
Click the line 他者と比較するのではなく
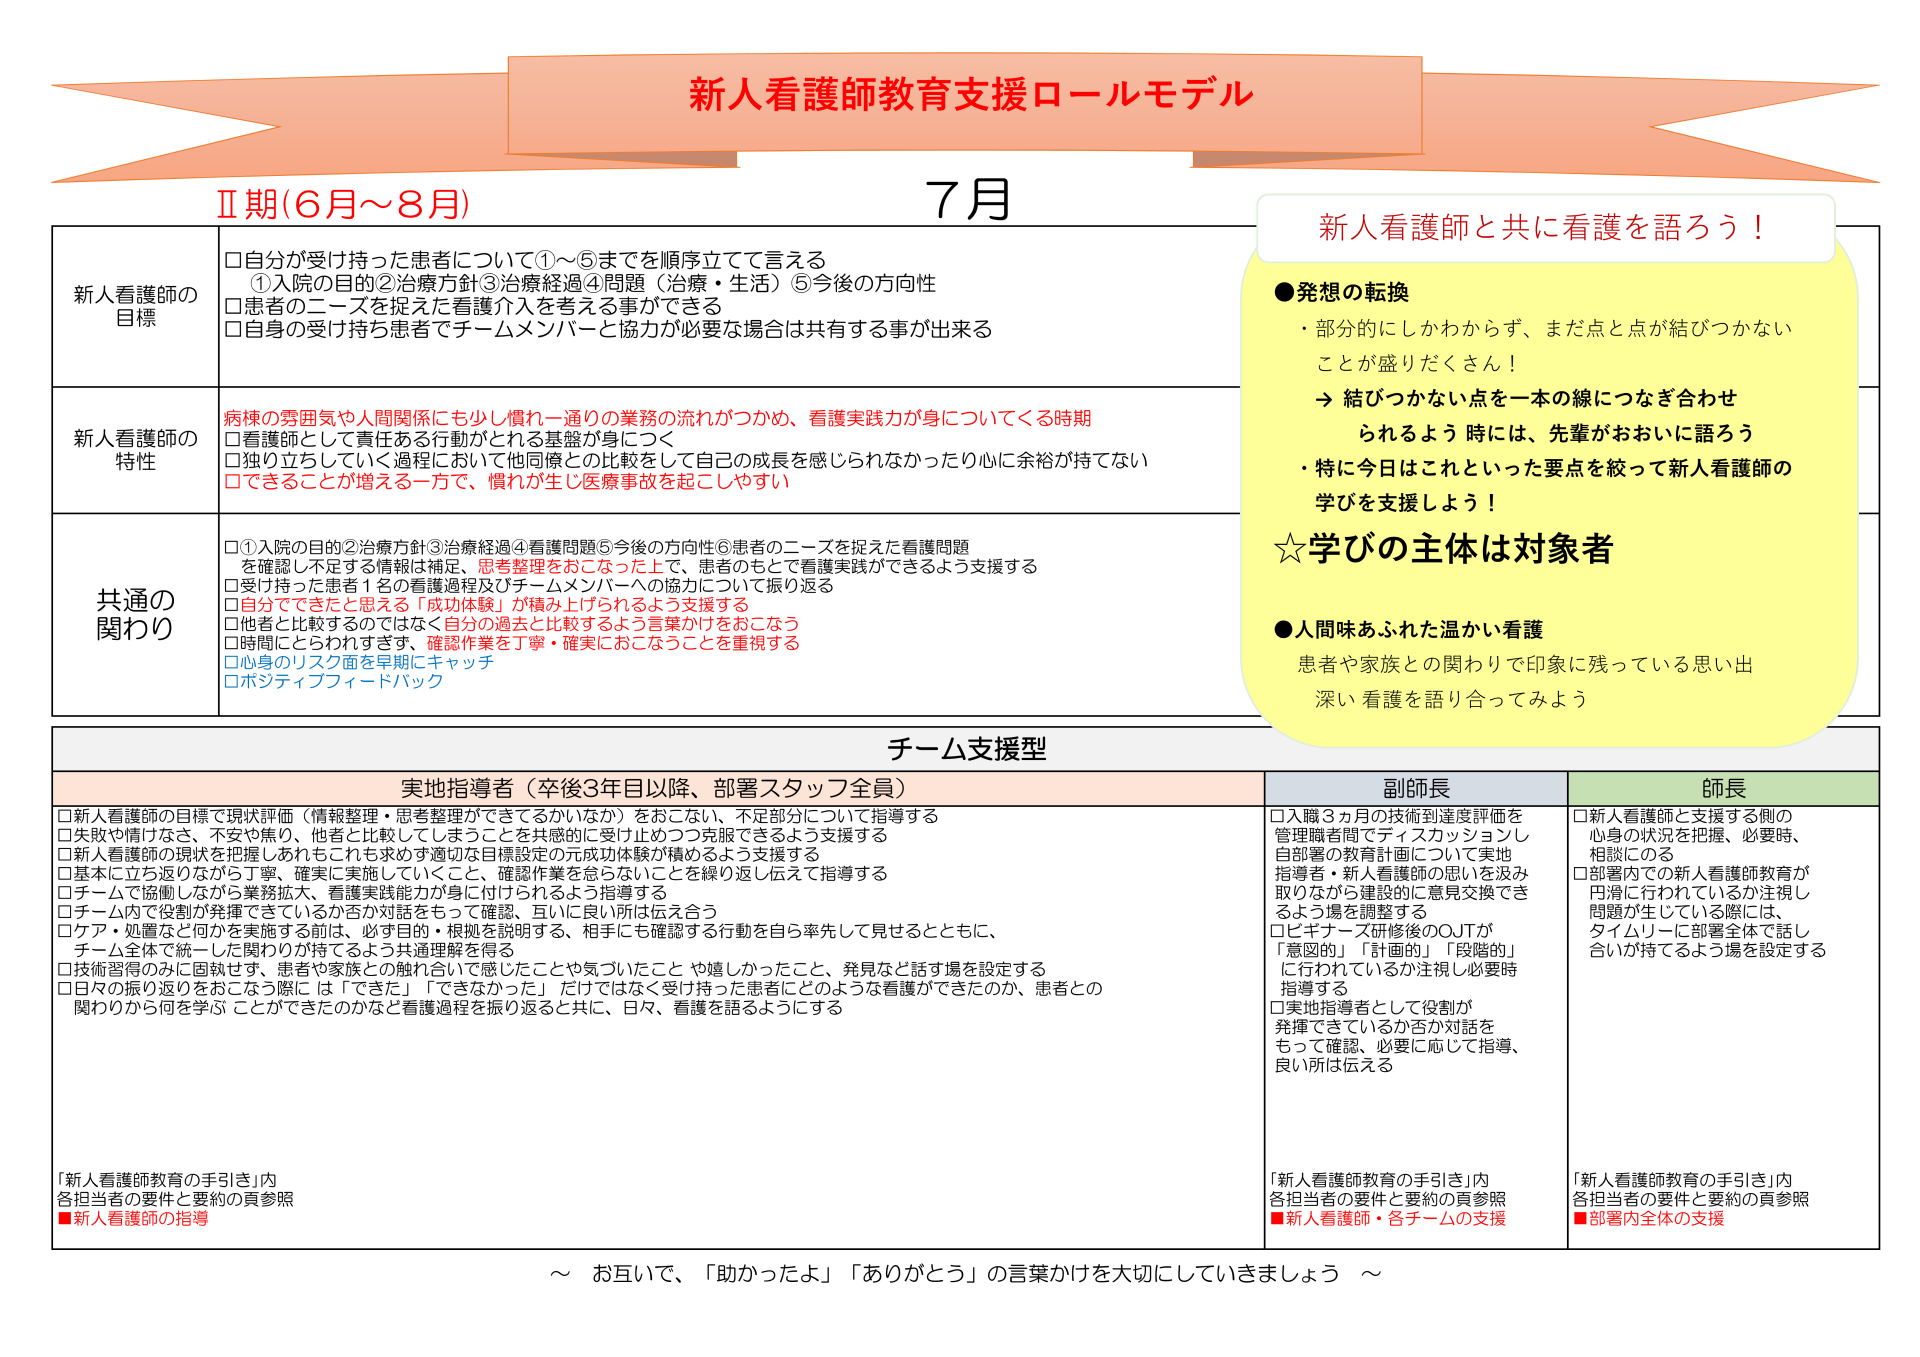tap(512, 624)
